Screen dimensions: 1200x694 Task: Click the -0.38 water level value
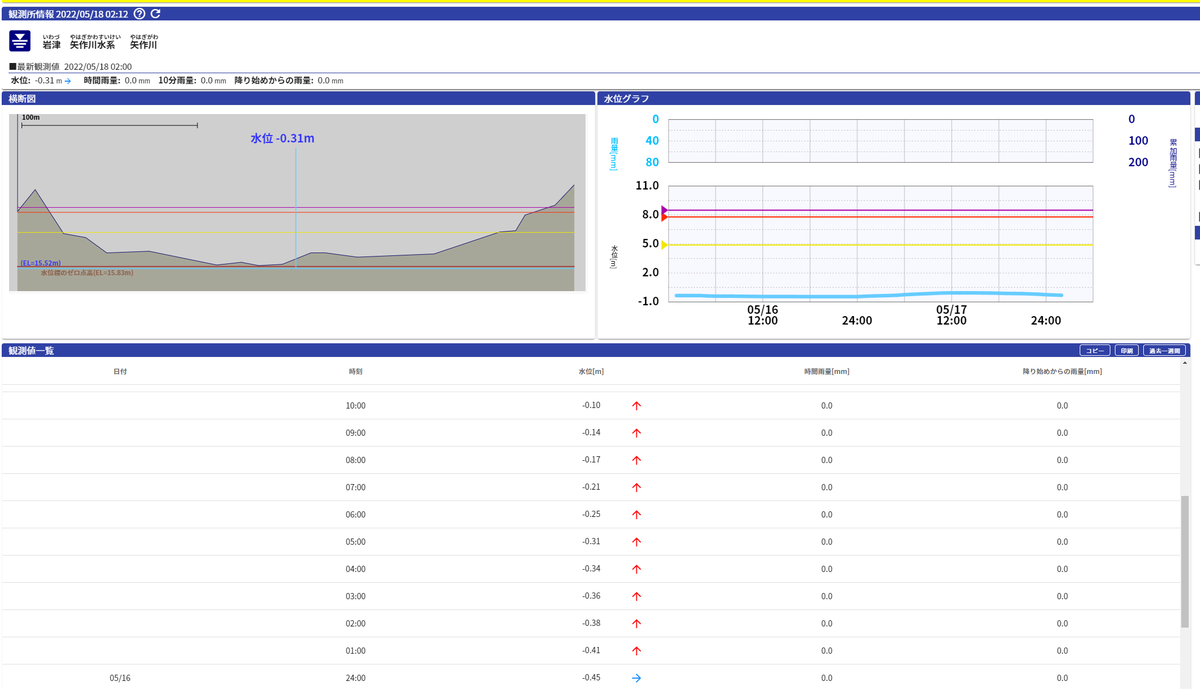[x=591, y=623]
